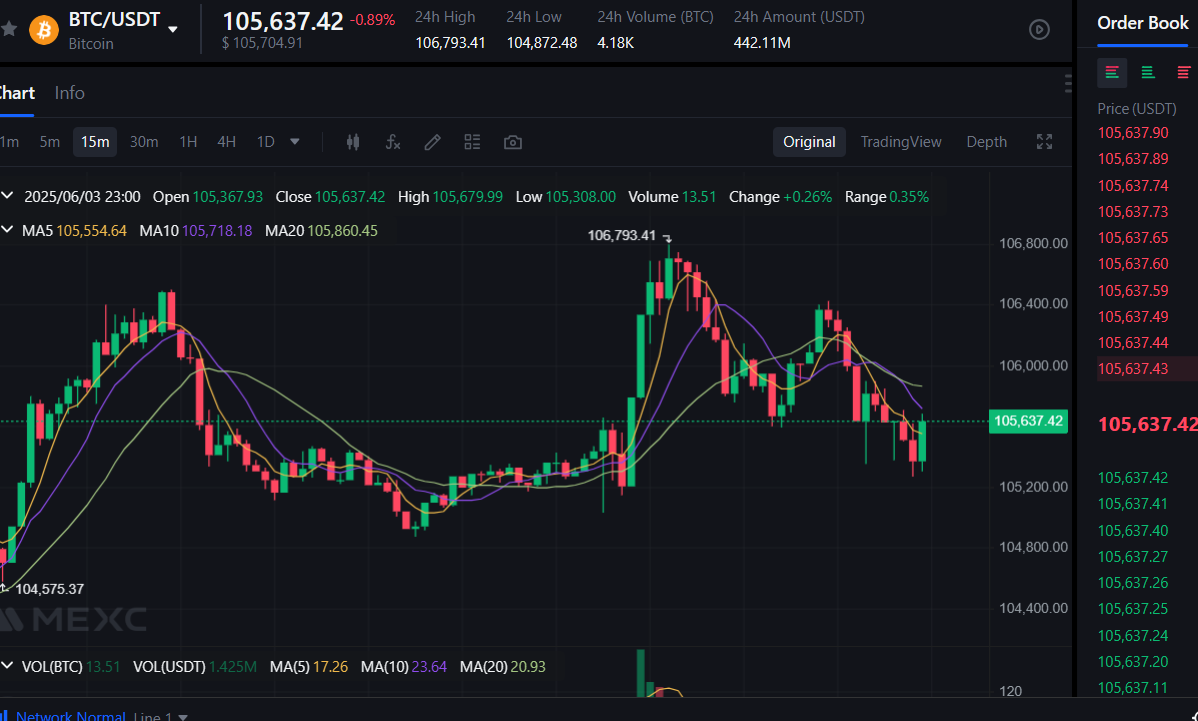
Task: Open the chart layout list icon
Action: (x=472, y=142)
